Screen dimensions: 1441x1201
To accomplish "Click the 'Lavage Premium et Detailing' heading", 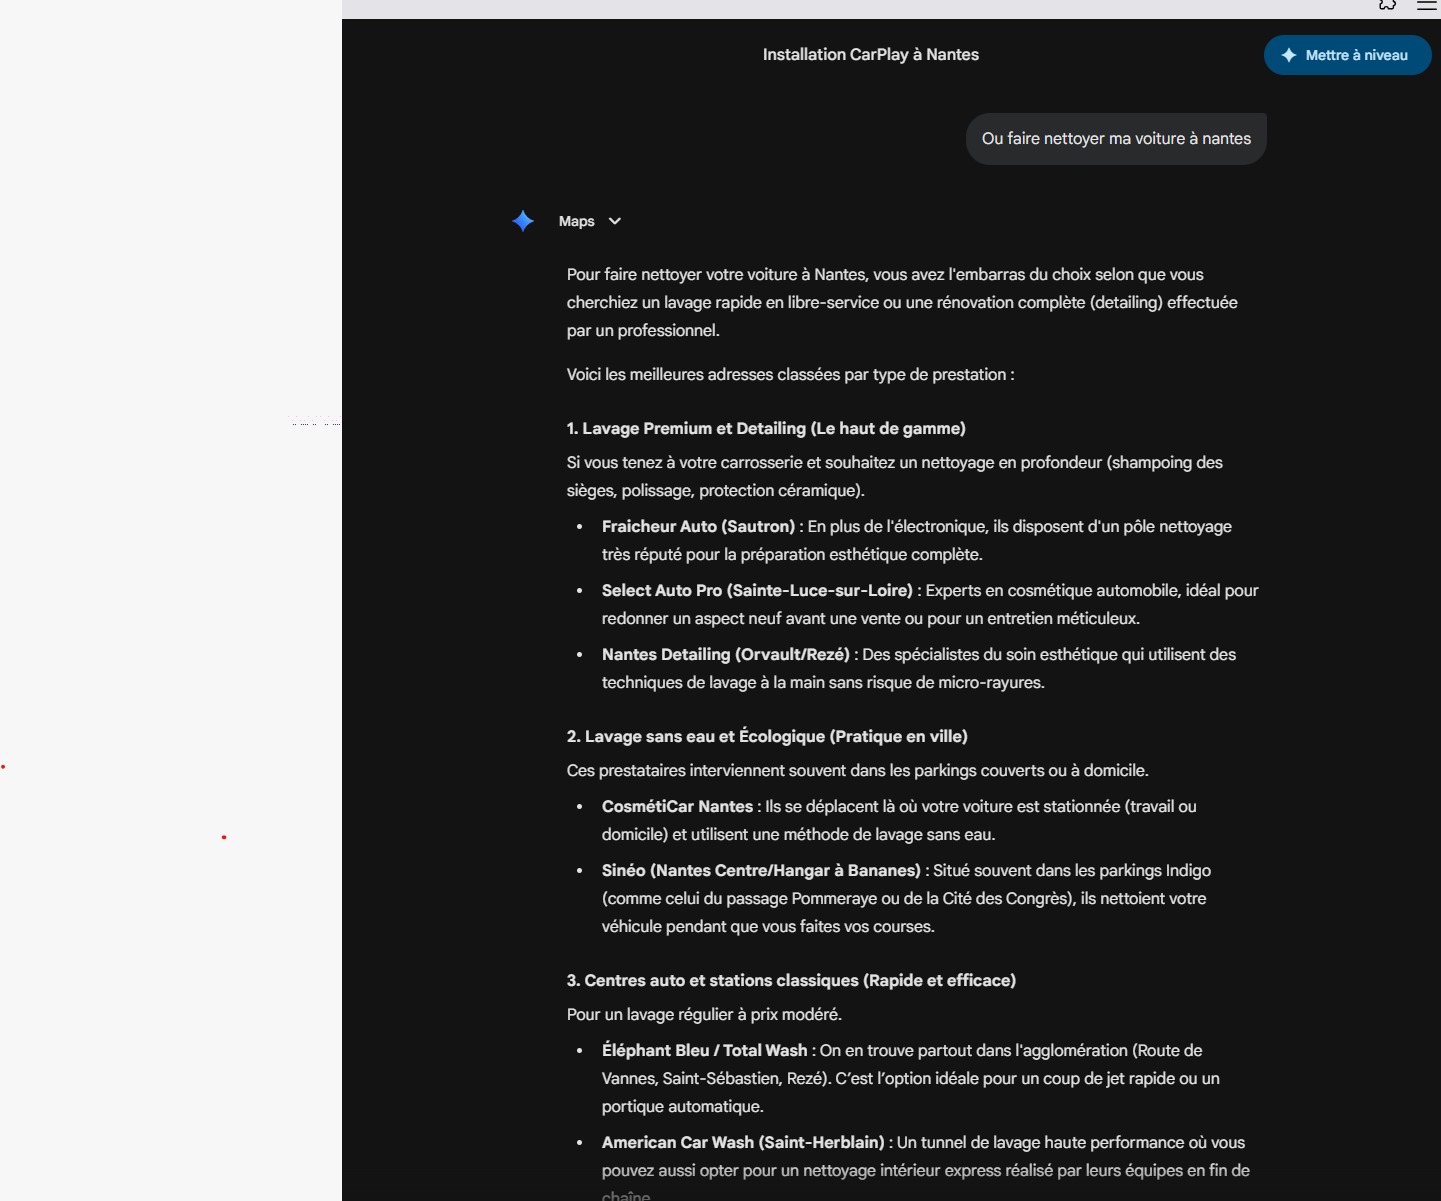I will (765, 428).
